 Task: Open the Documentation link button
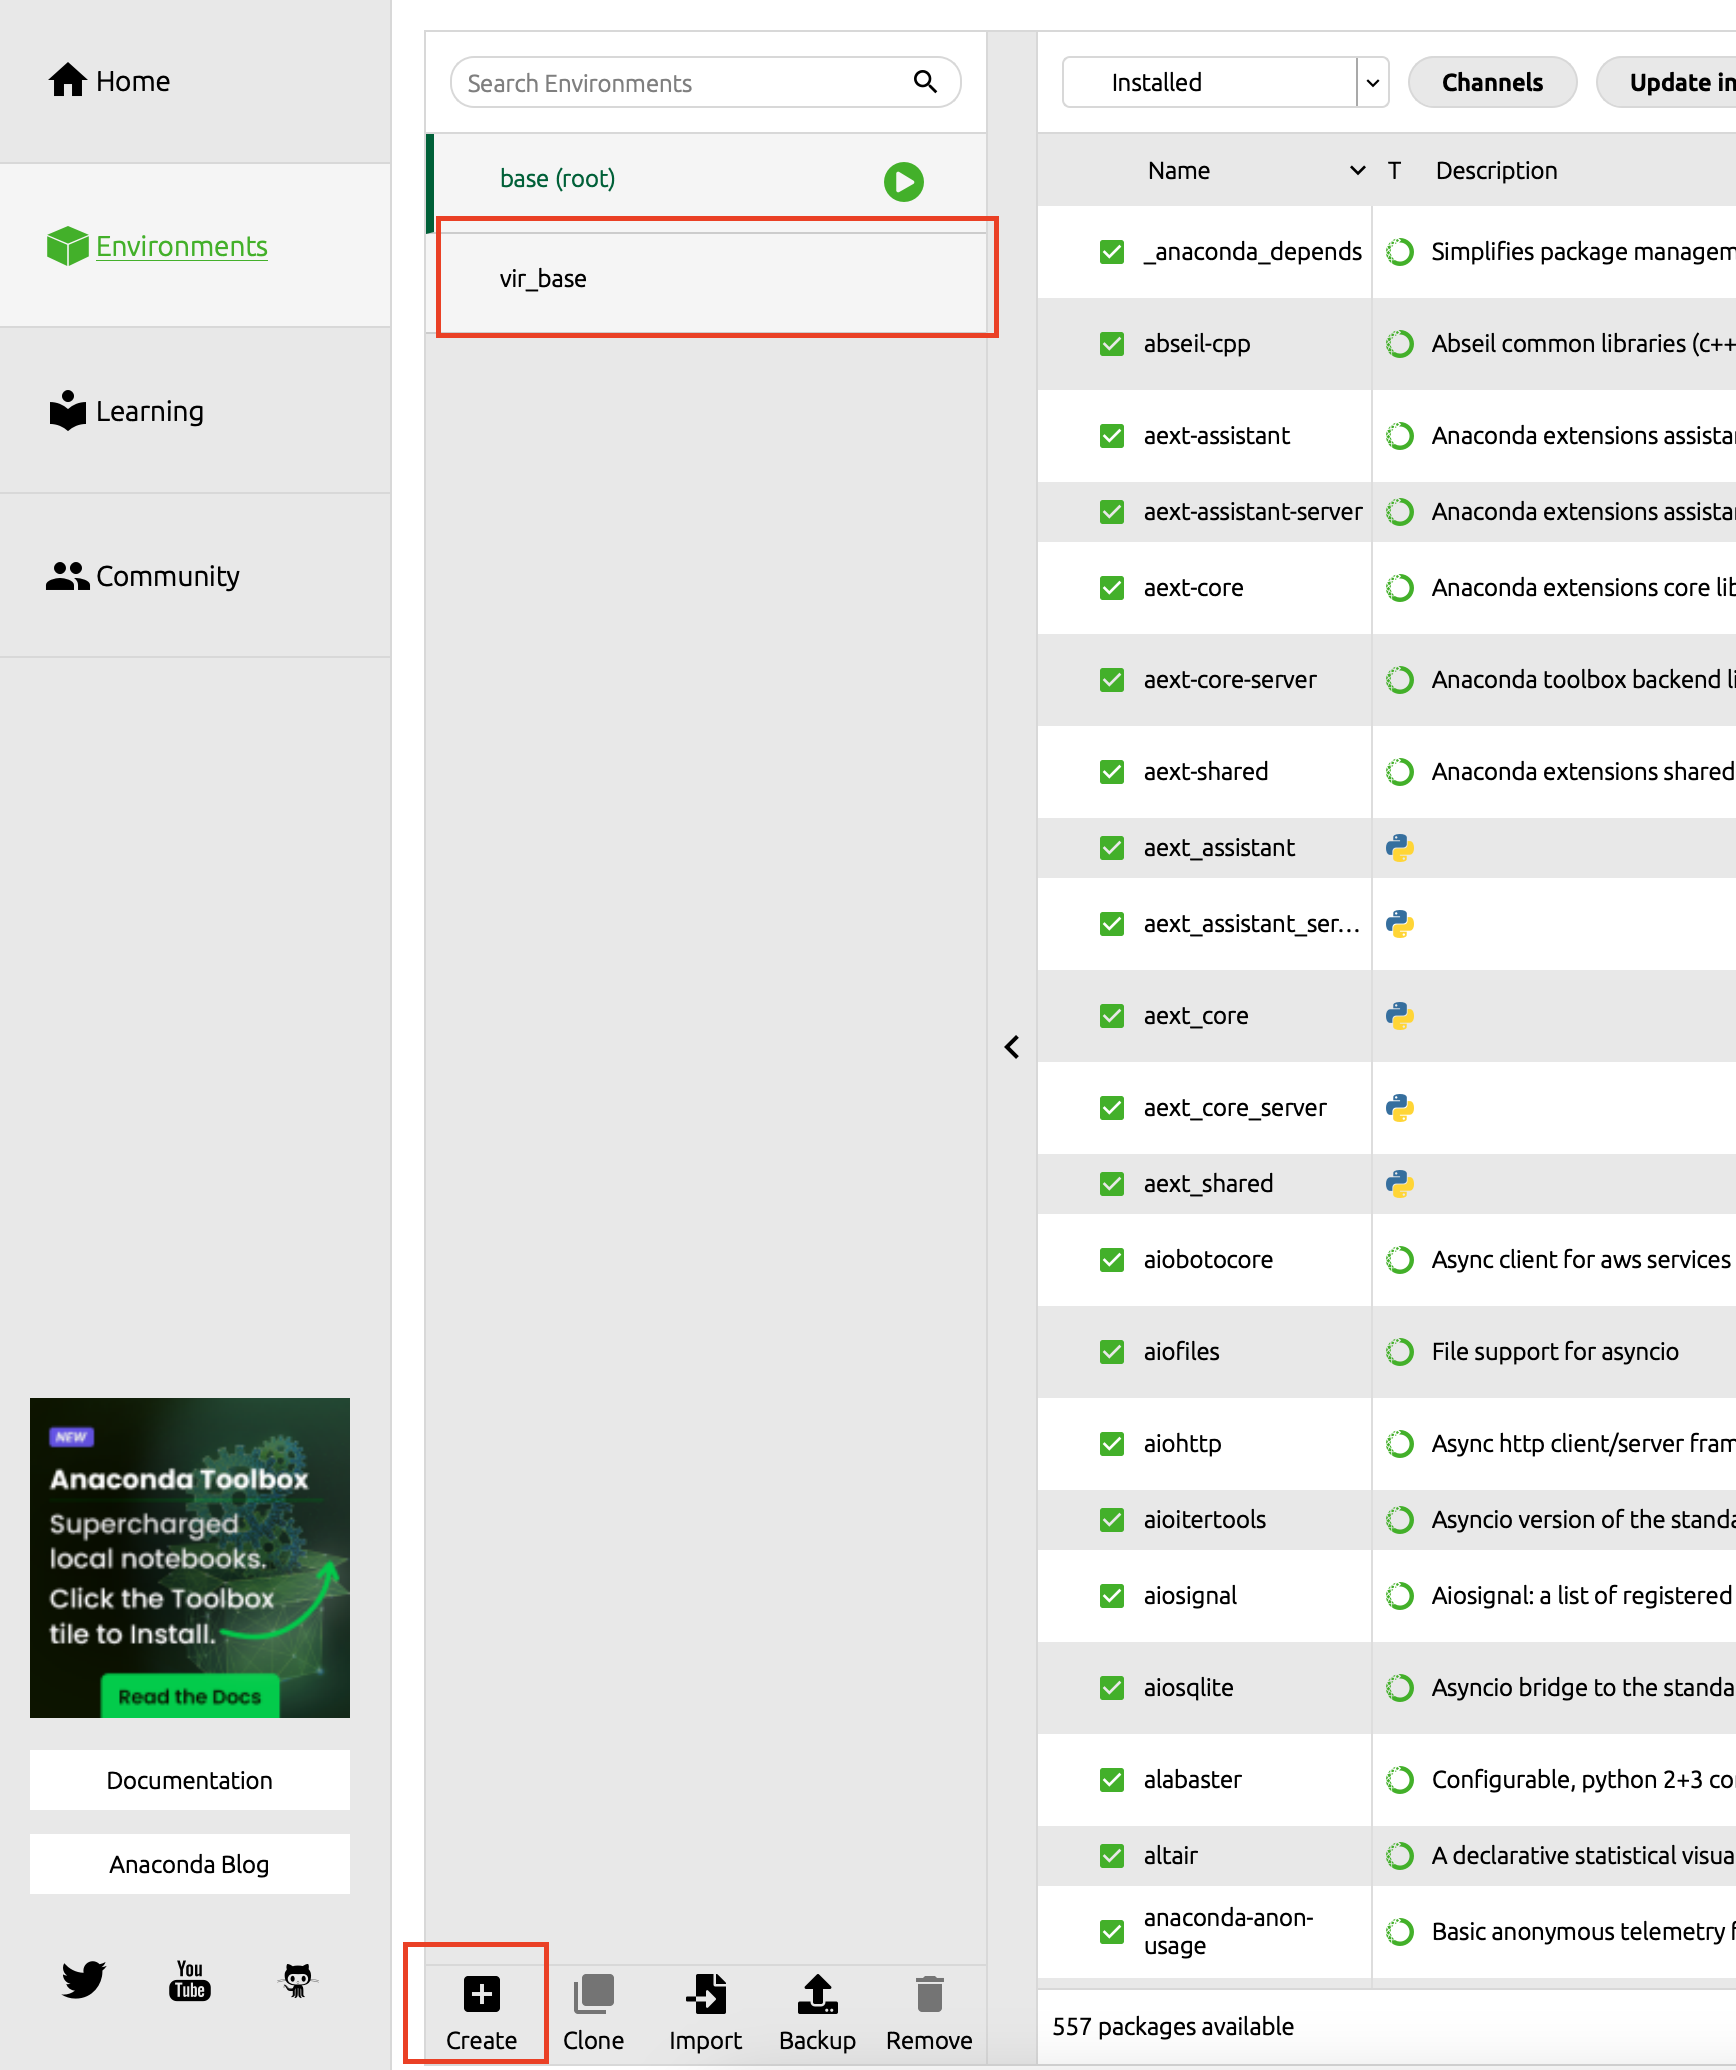tap(190, 1780)
